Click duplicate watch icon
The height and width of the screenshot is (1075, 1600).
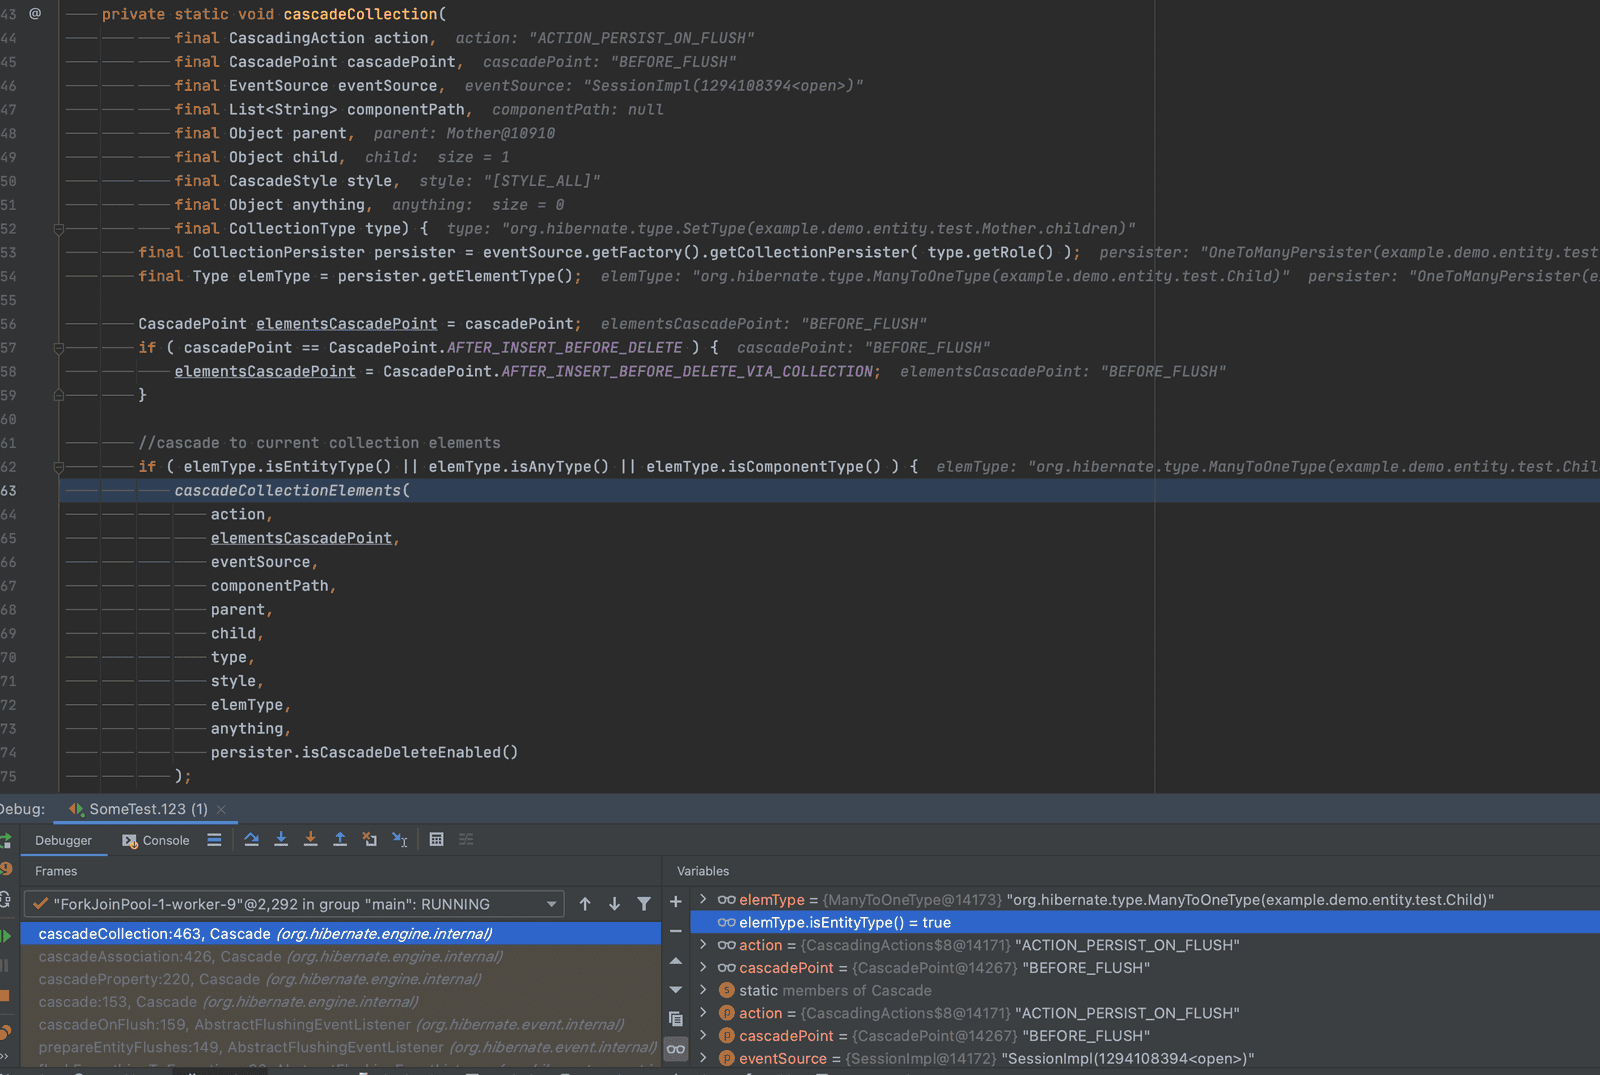(676, 1019)
